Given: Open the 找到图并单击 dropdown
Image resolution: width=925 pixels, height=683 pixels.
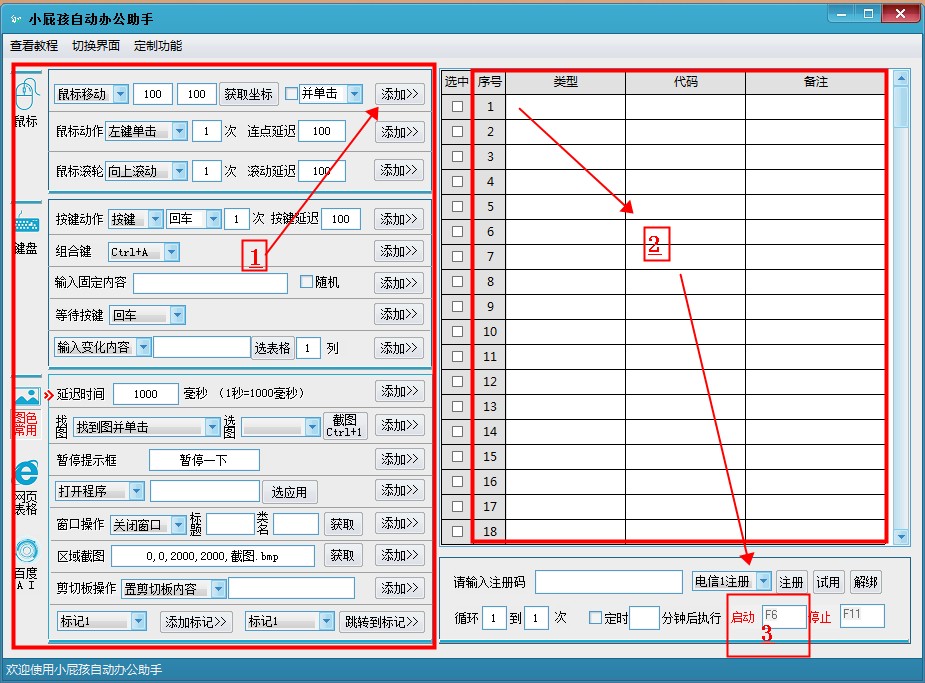Looking at the screenshot, I should point(212,427).
